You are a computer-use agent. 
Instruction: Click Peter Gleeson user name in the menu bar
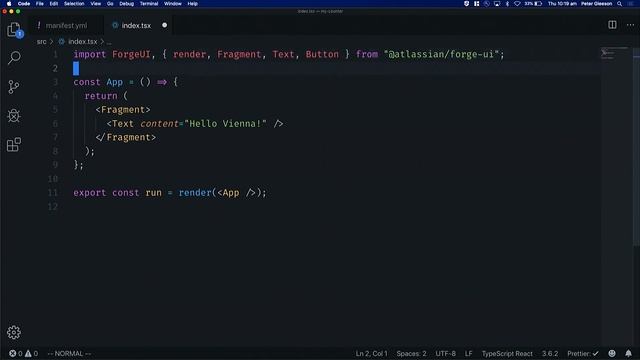point(596,4)
